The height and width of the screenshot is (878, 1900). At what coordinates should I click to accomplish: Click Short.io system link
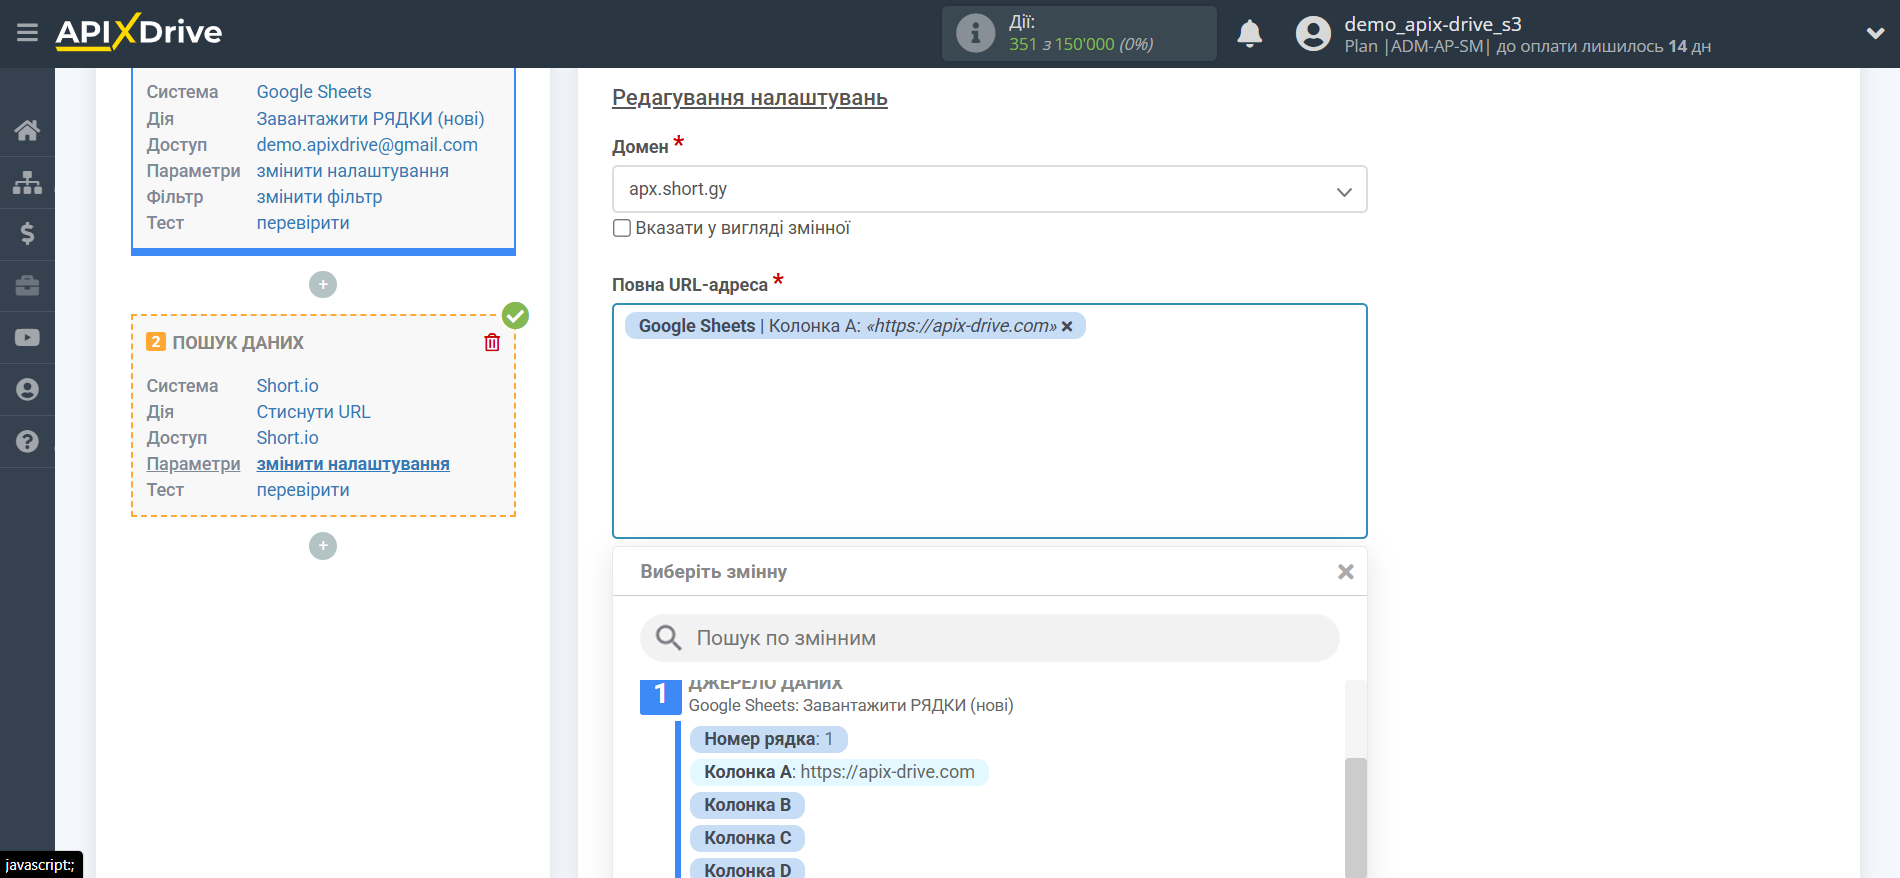pos(287,386)
